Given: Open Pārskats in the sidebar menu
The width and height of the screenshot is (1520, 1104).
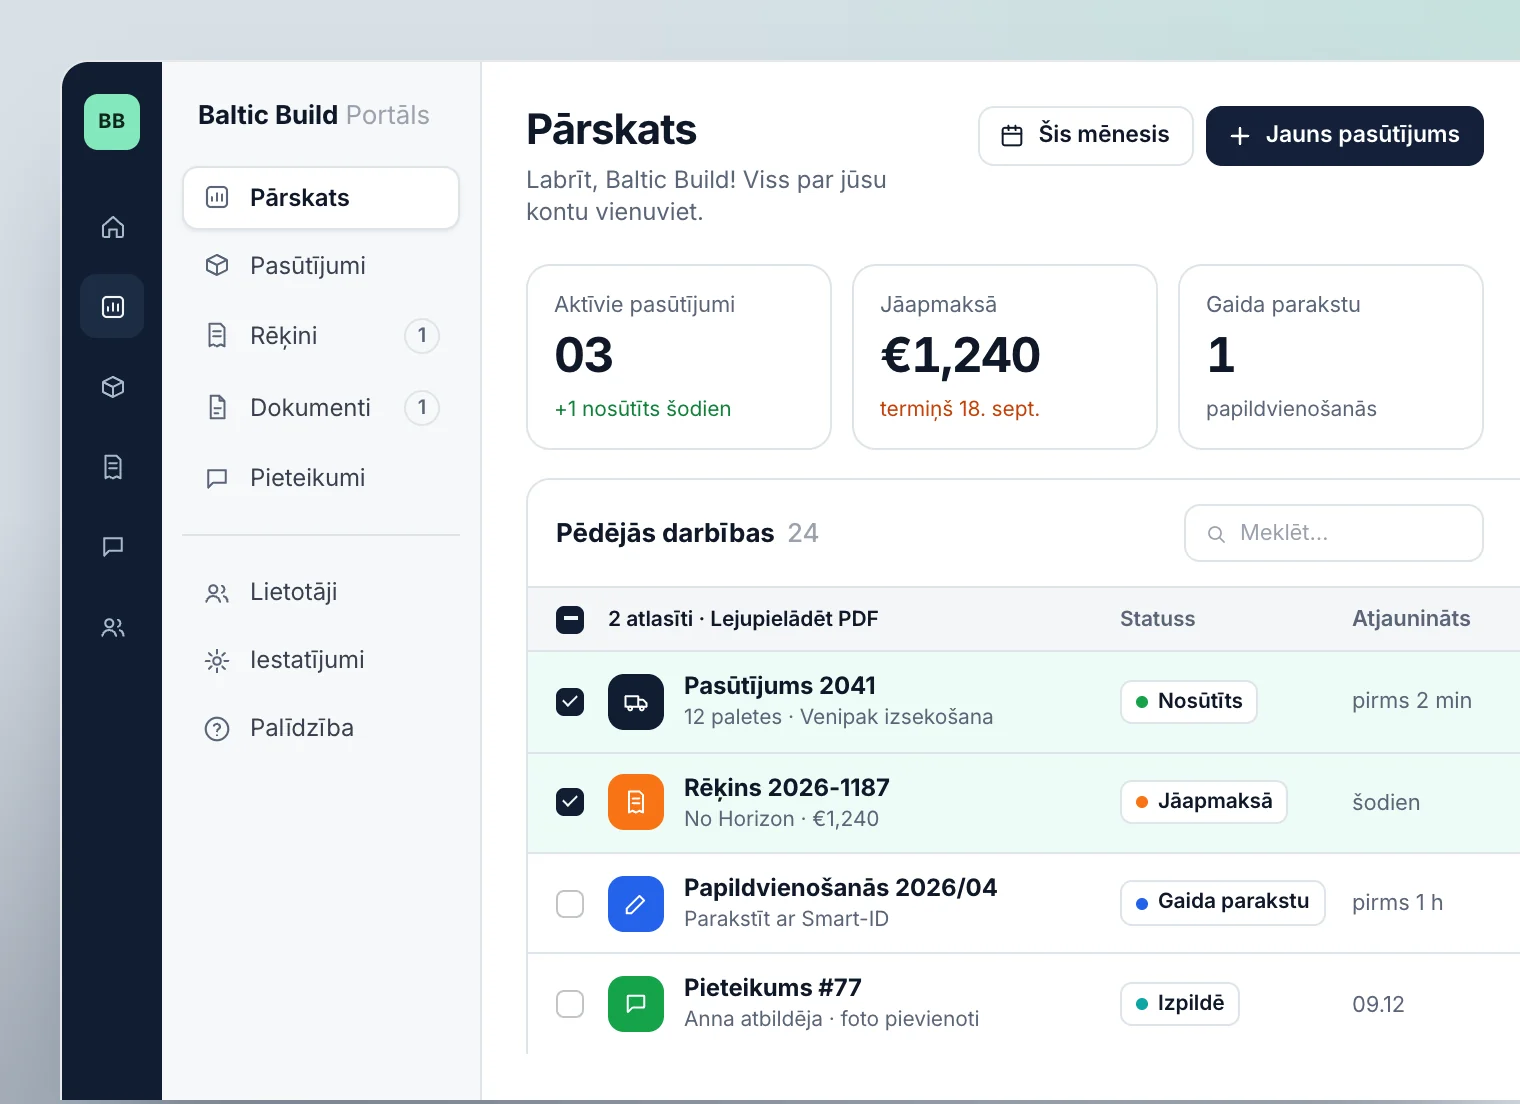Looking at the screenshot, I should tap(321, 198).
